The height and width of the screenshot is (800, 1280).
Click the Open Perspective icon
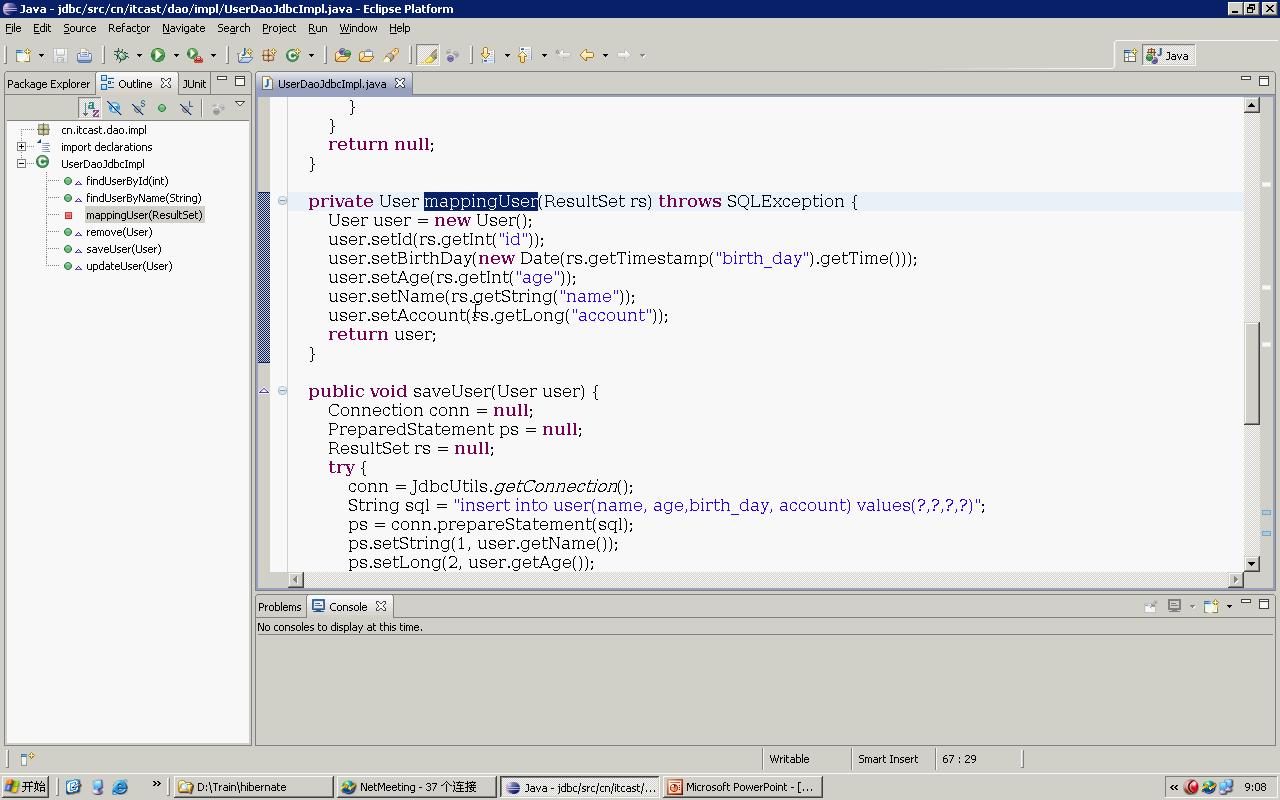coord(1129,56)
